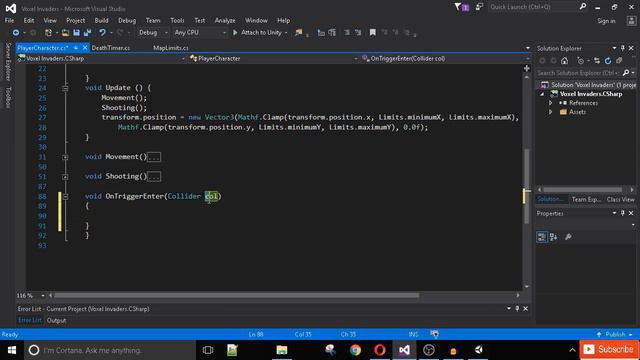The width and height of the screenshot is (640, 360).
Task: Open the Tools menu
Action: [x=177, y=20]
